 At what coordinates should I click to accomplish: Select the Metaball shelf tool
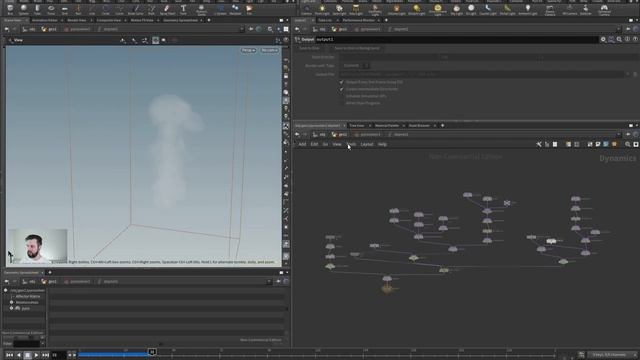[x=235, y=9]
